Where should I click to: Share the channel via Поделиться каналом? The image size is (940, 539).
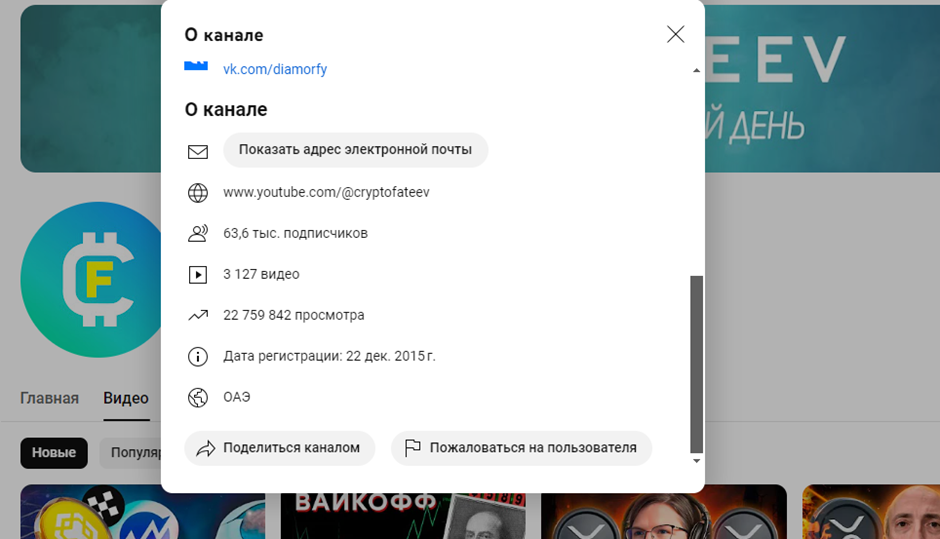280,448
